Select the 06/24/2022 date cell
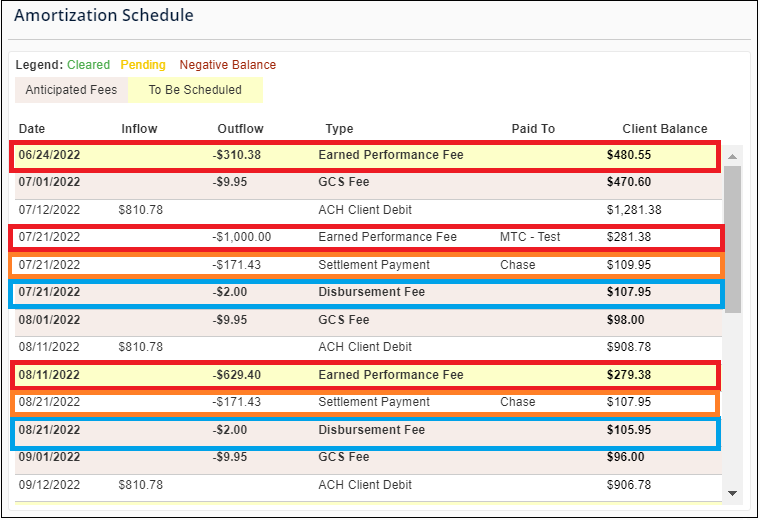 pyautogui.click(x=49, y=155)
